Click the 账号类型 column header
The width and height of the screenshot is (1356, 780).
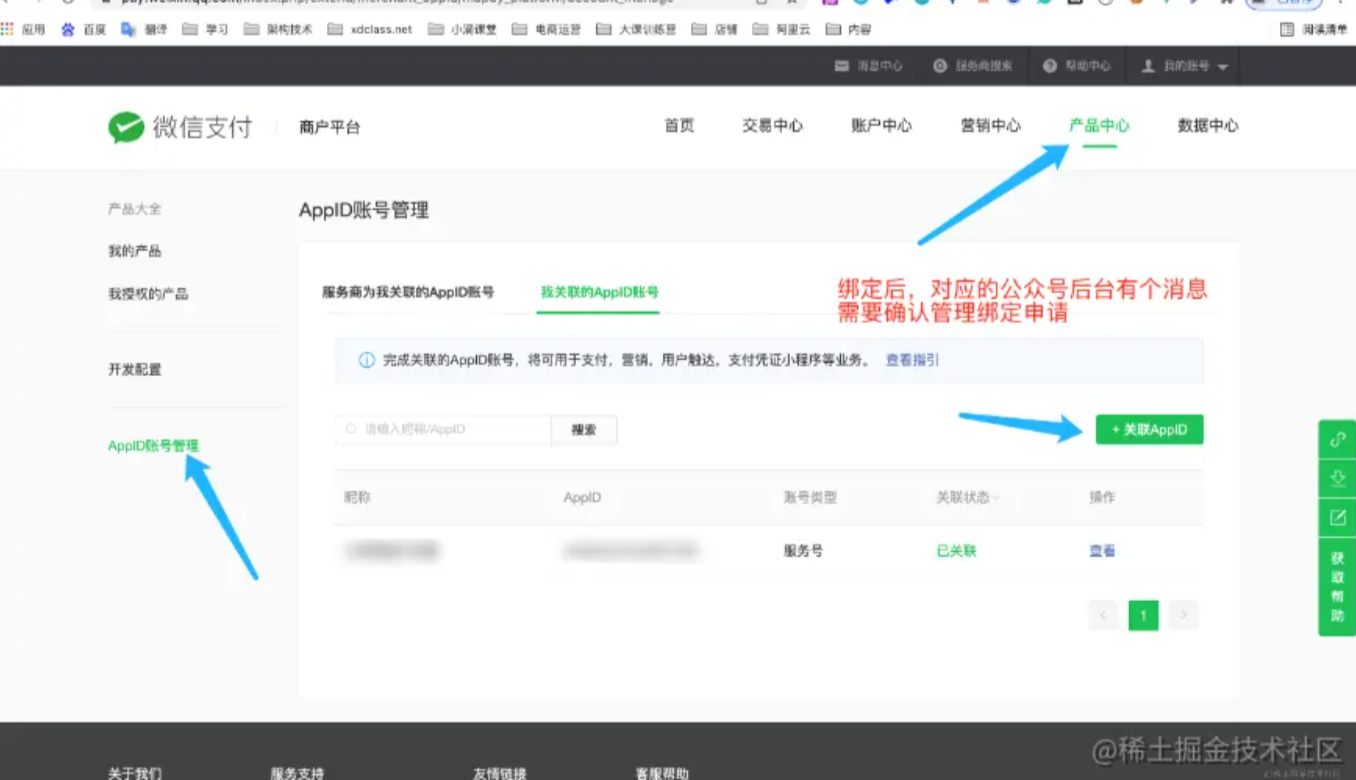tap(810, 497)
